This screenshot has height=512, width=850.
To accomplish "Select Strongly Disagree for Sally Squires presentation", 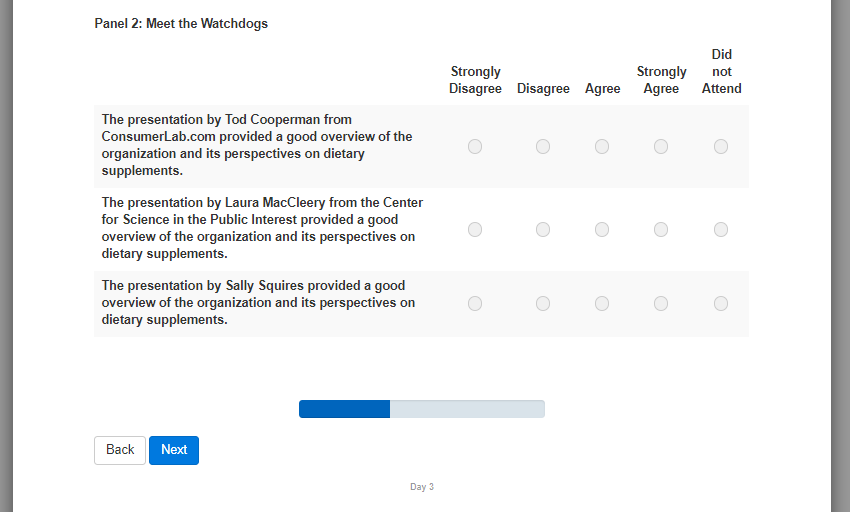I will click(475, 303).
